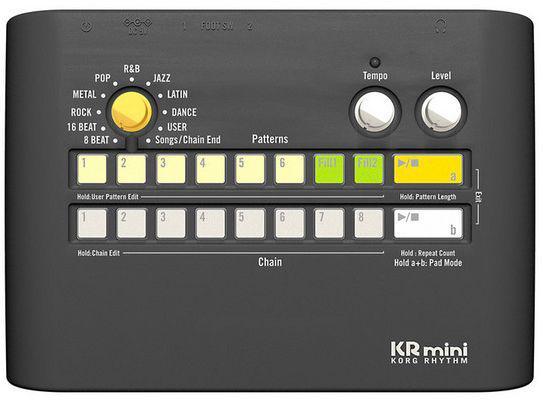The width and height of the screenshot is (543, 400).
Task: Select Chain pad 4
Action: pyautogui.click(x=210, y=223)
